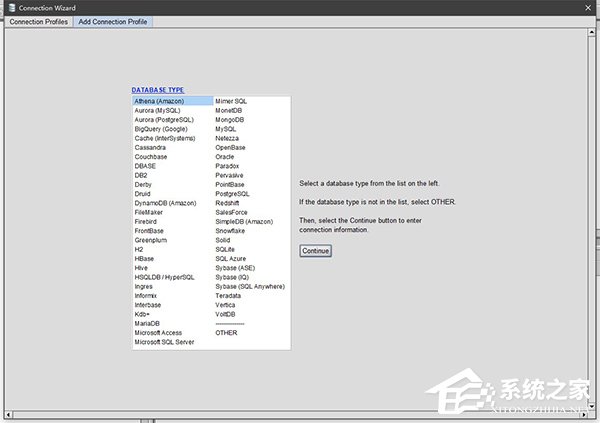Select Druid database type

click(142, 194)
